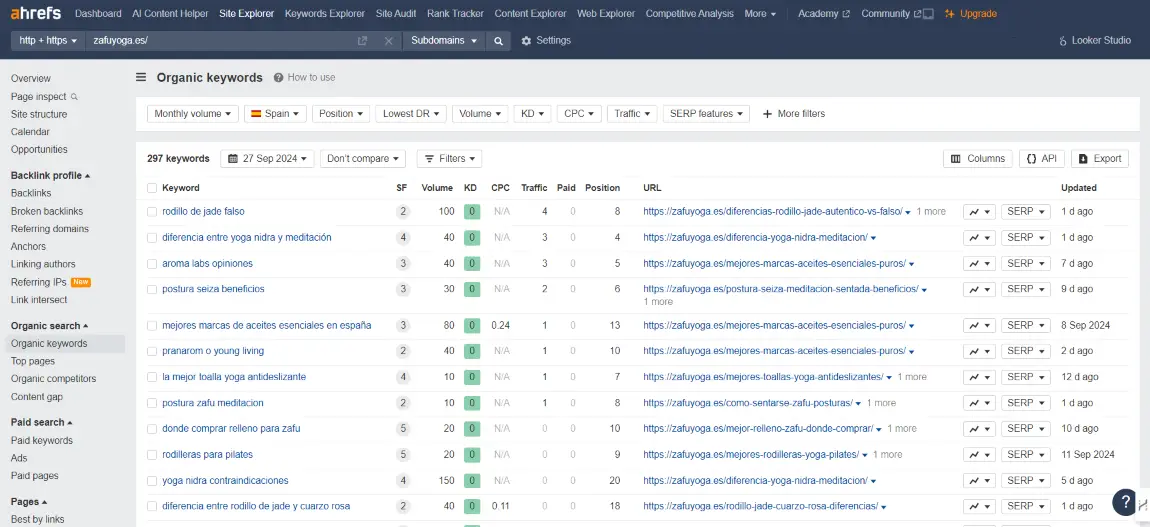Go to Backlinks in the sidebar
Screen dimensions: 1150x527
31,193
